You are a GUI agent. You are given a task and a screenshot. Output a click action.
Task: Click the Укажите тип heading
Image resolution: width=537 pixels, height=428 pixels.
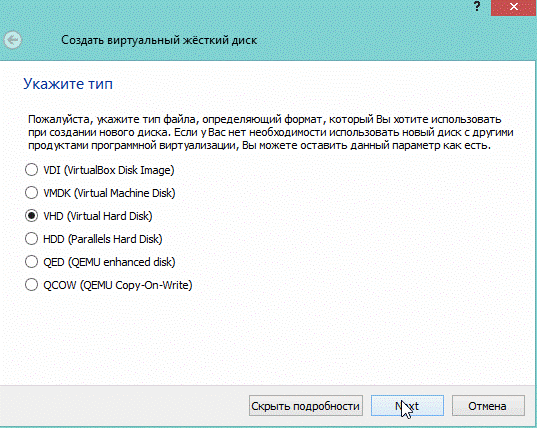[68, 84]
